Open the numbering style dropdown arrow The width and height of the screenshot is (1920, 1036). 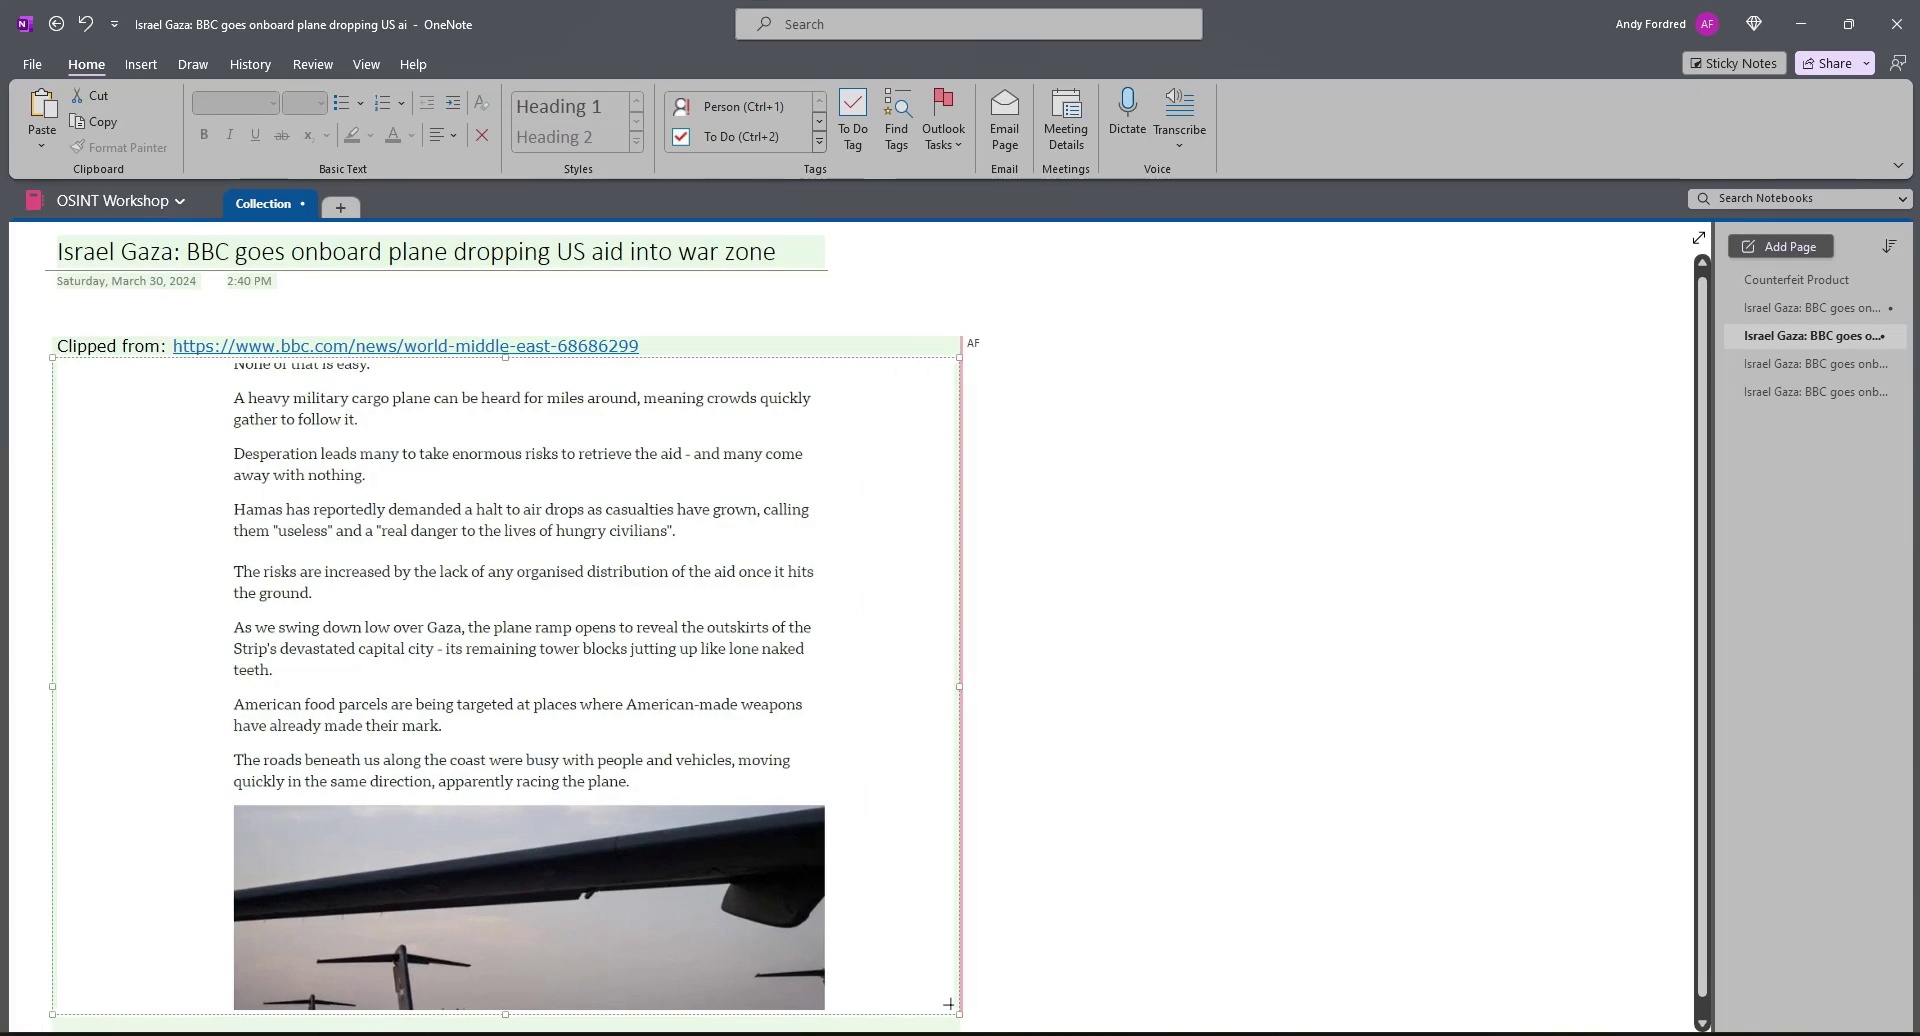point(401,103)
